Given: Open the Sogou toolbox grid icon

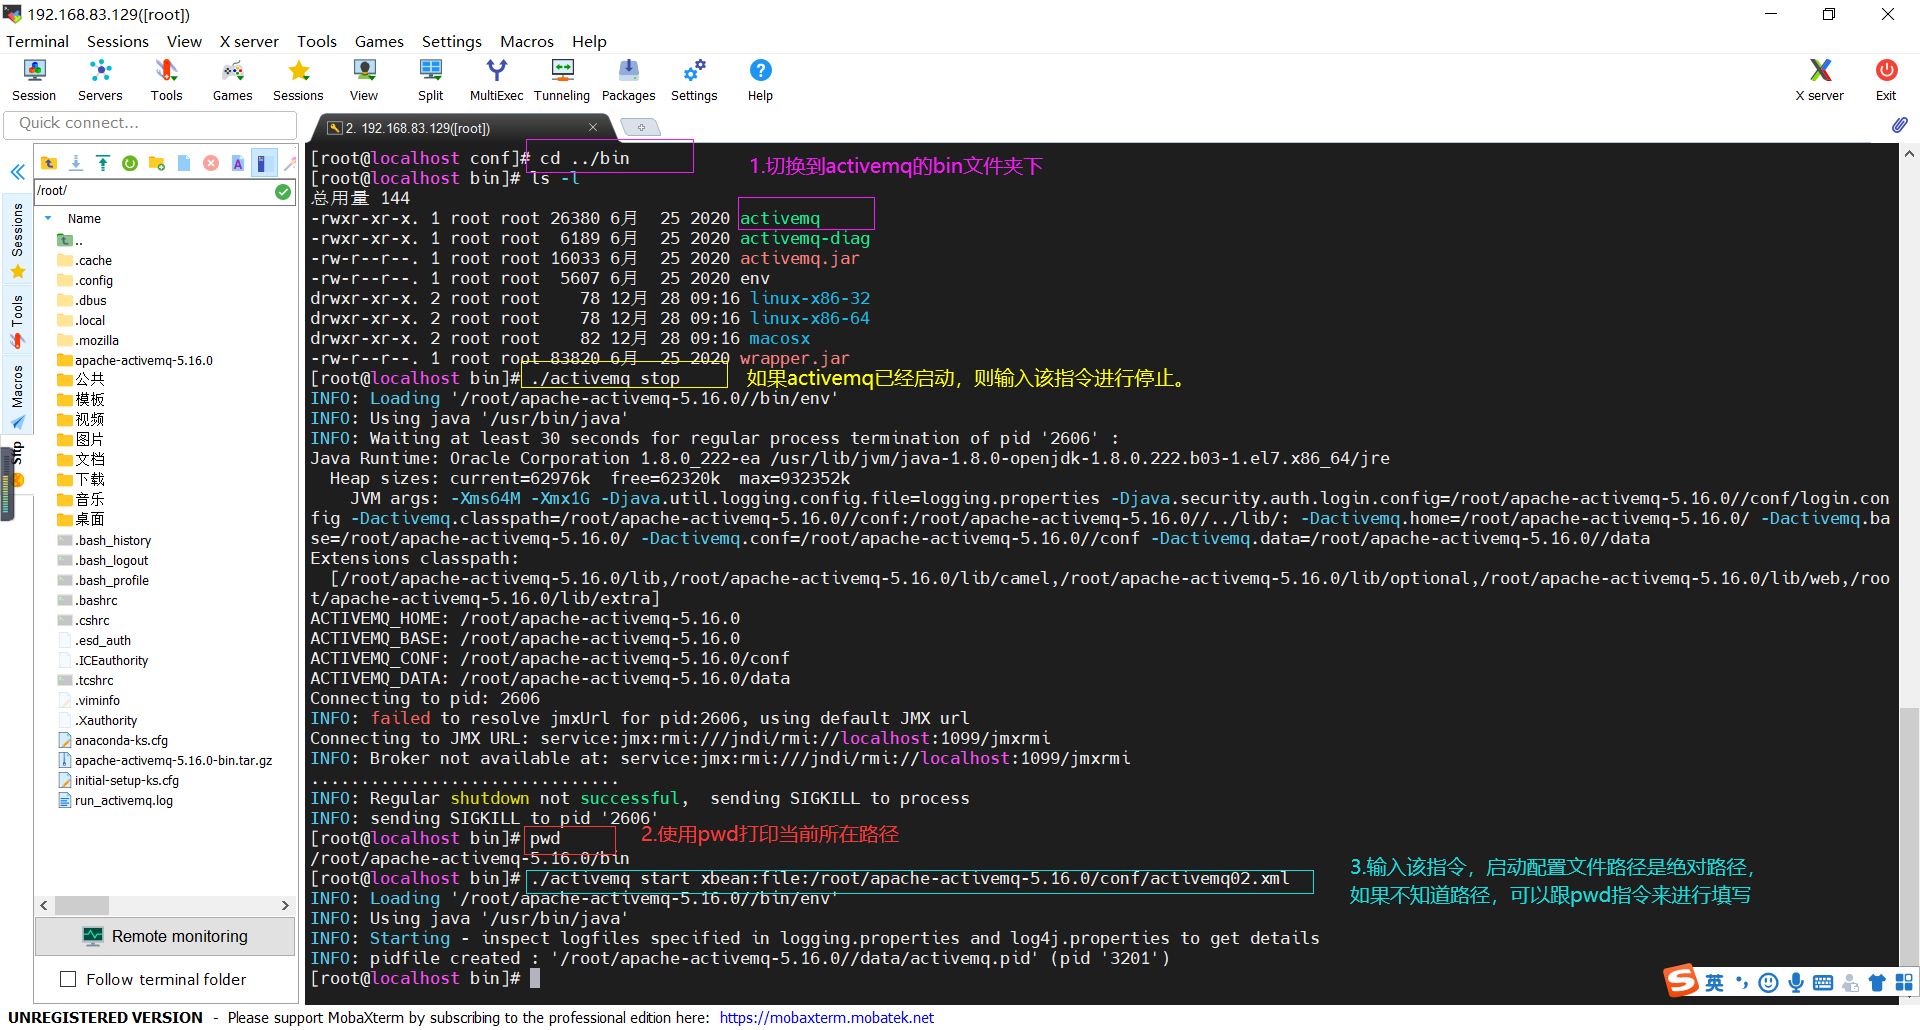Looking at the screenshot, I should tap(1904, 983).
